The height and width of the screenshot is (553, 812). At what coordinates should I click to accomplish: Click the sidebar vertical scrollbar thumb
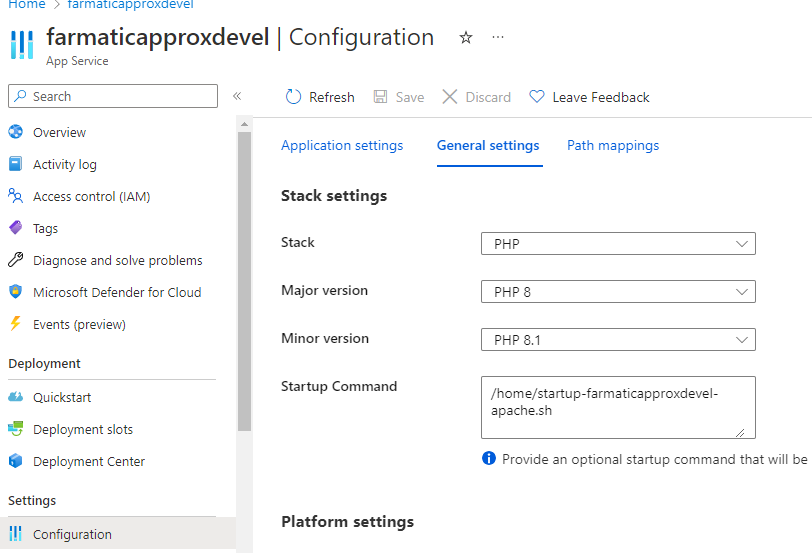tap(244, 281)
